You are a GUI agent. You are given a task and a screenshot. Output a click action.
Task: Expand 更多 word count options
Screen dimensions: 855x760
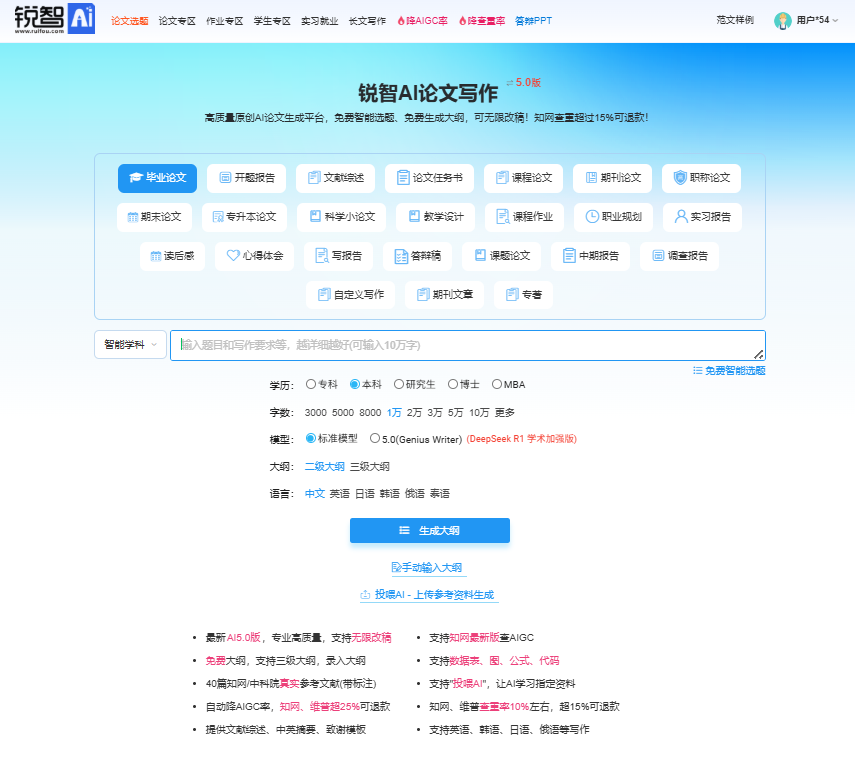pyautogui.click(x=505, y=412)
